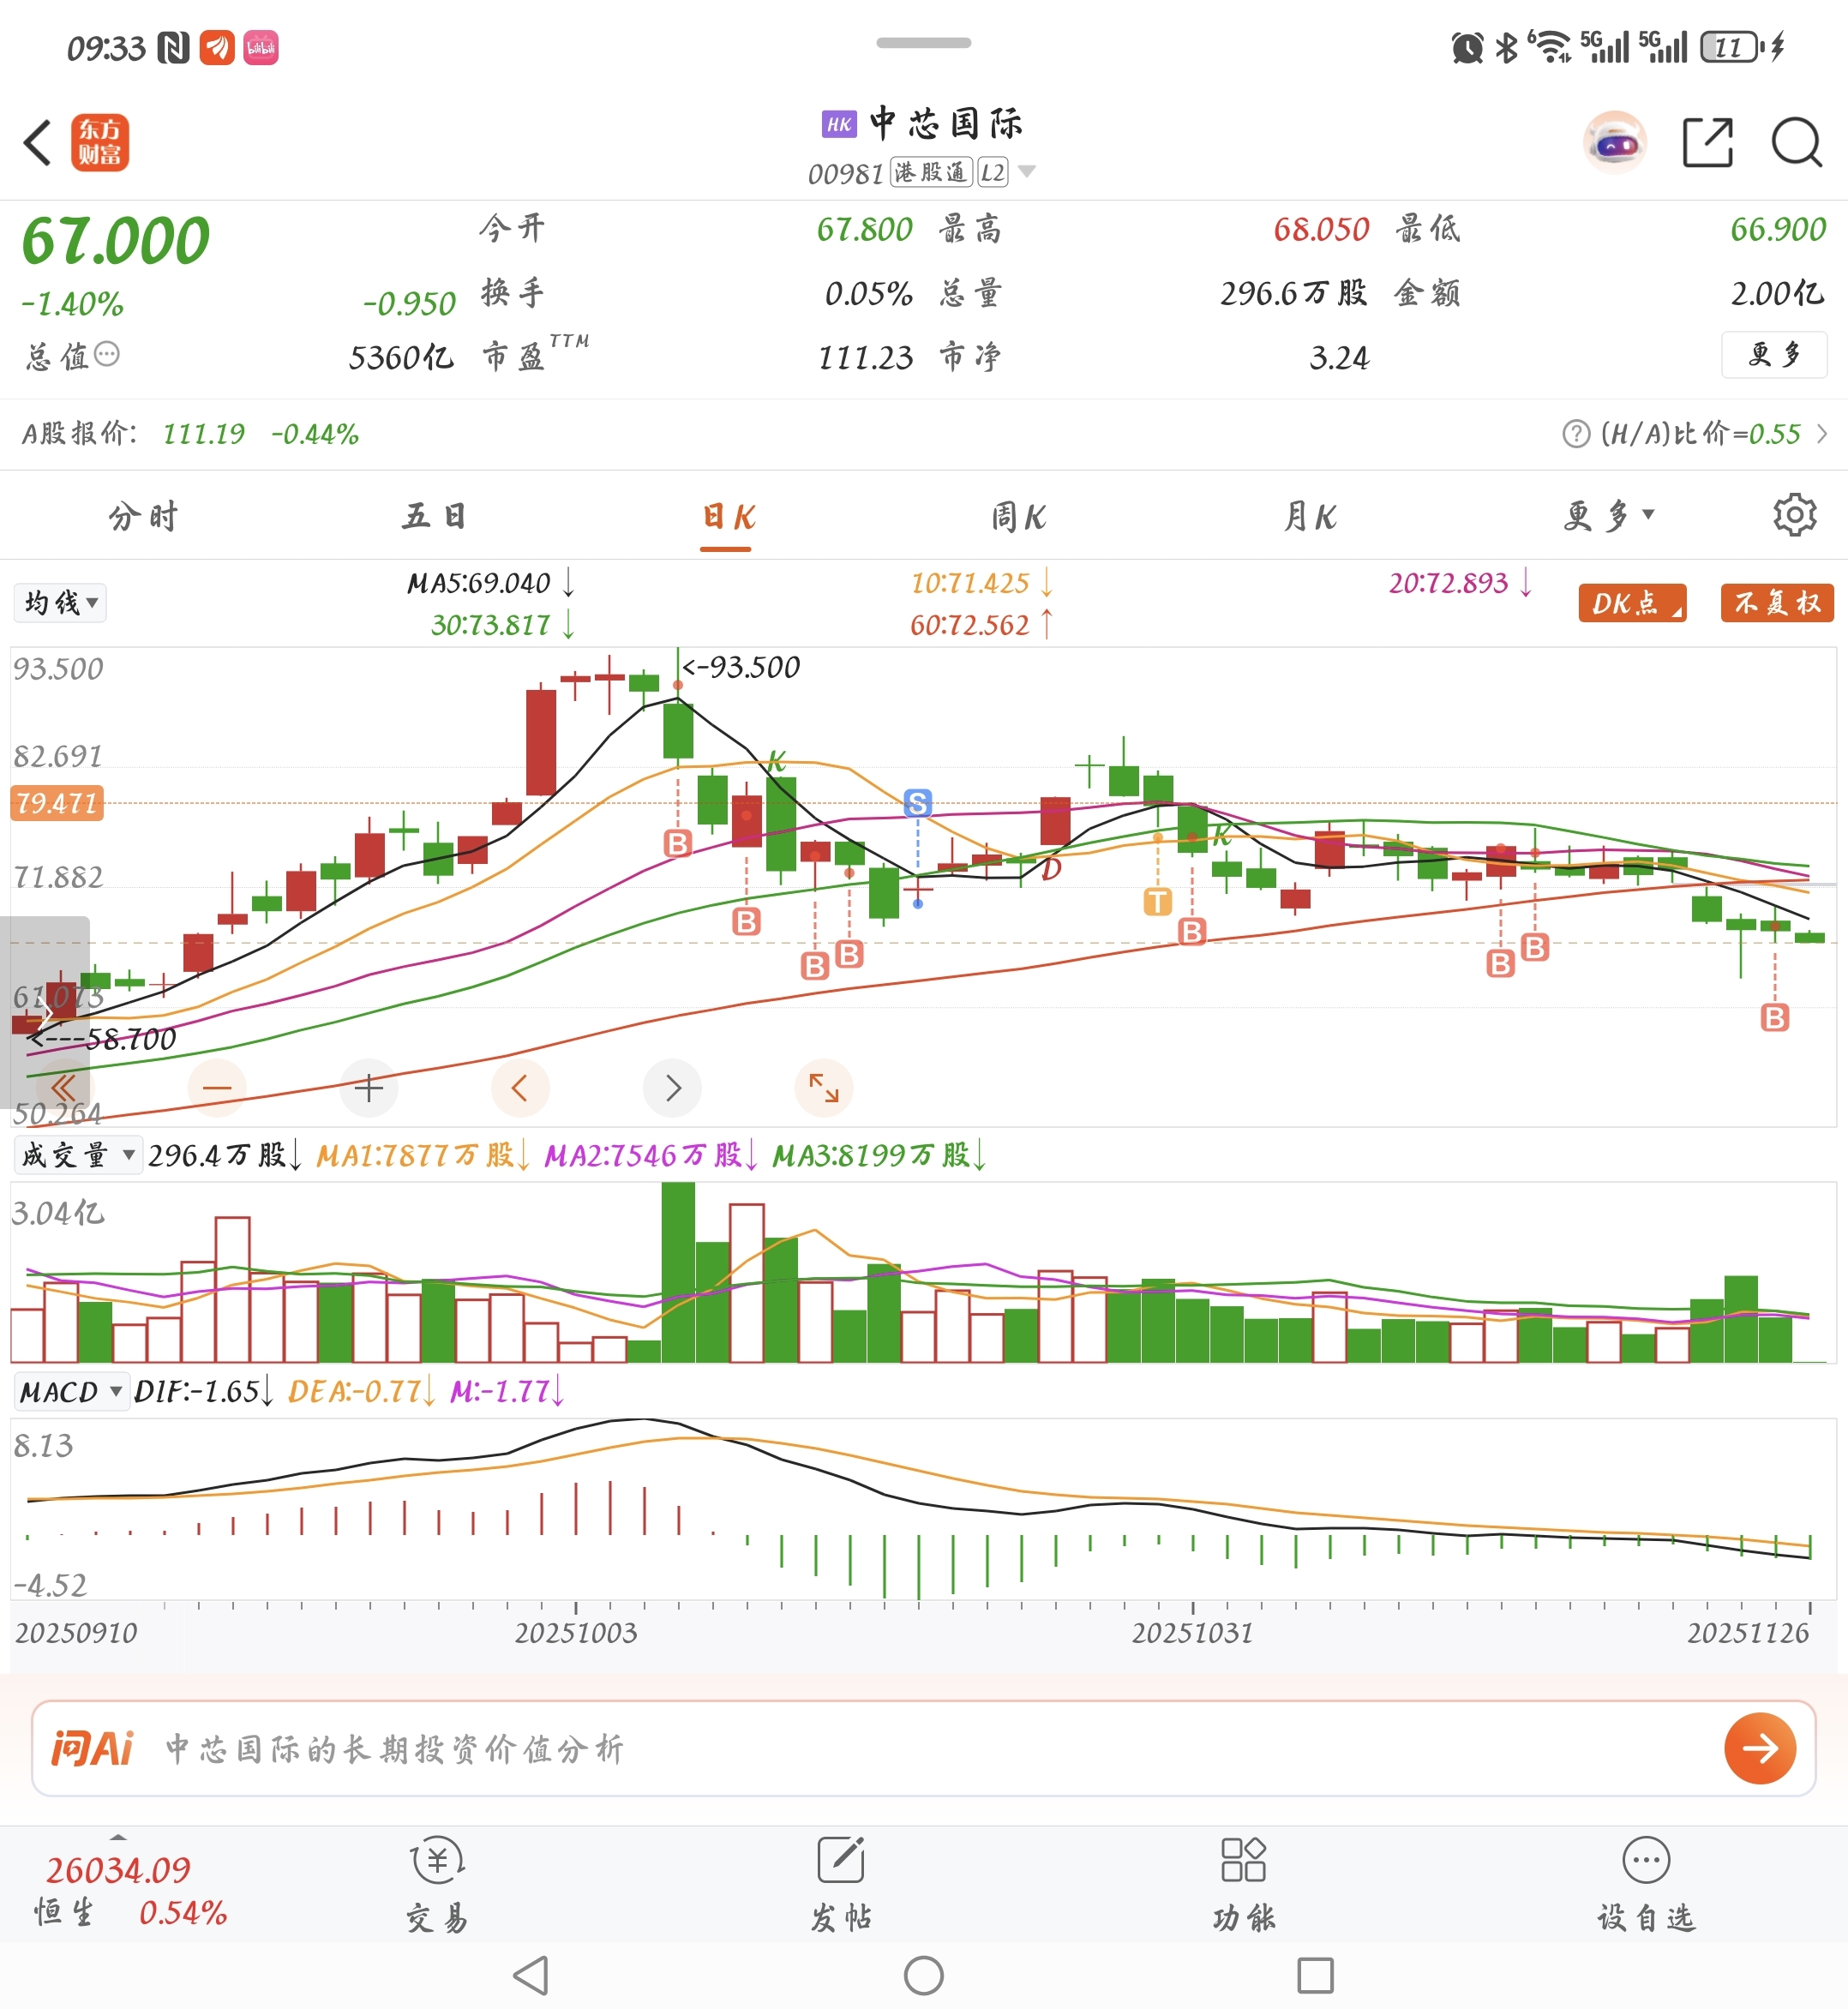Zoom in chart with plus button

click(369, 1087)
